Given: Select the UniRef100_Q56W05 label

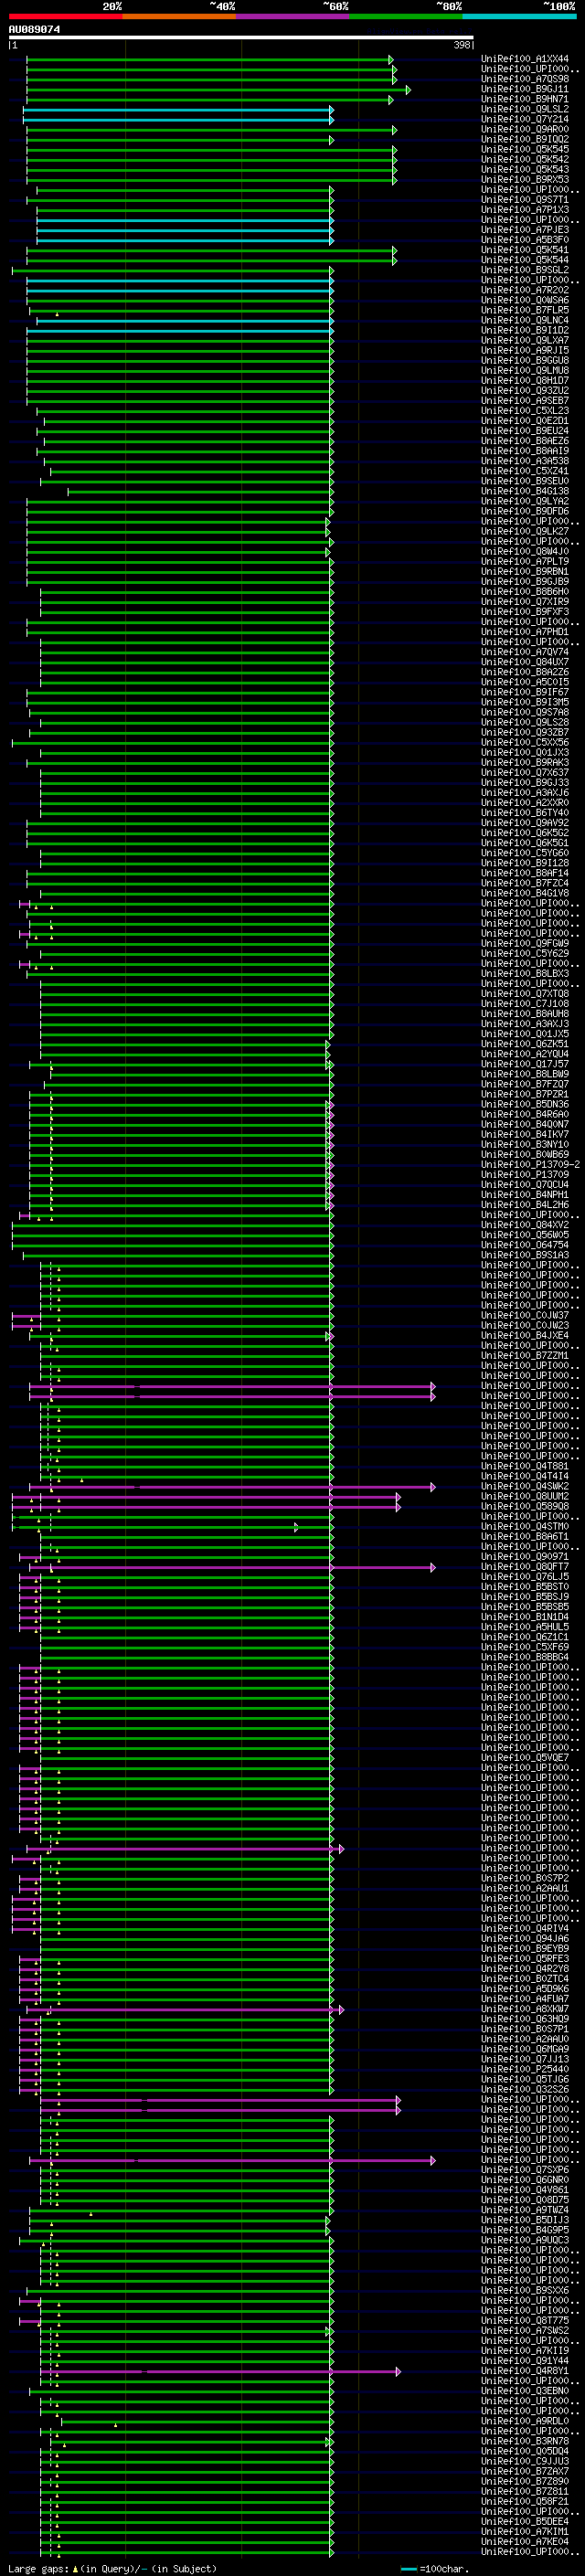Looking at the screenshot, I should point(524,1235).
